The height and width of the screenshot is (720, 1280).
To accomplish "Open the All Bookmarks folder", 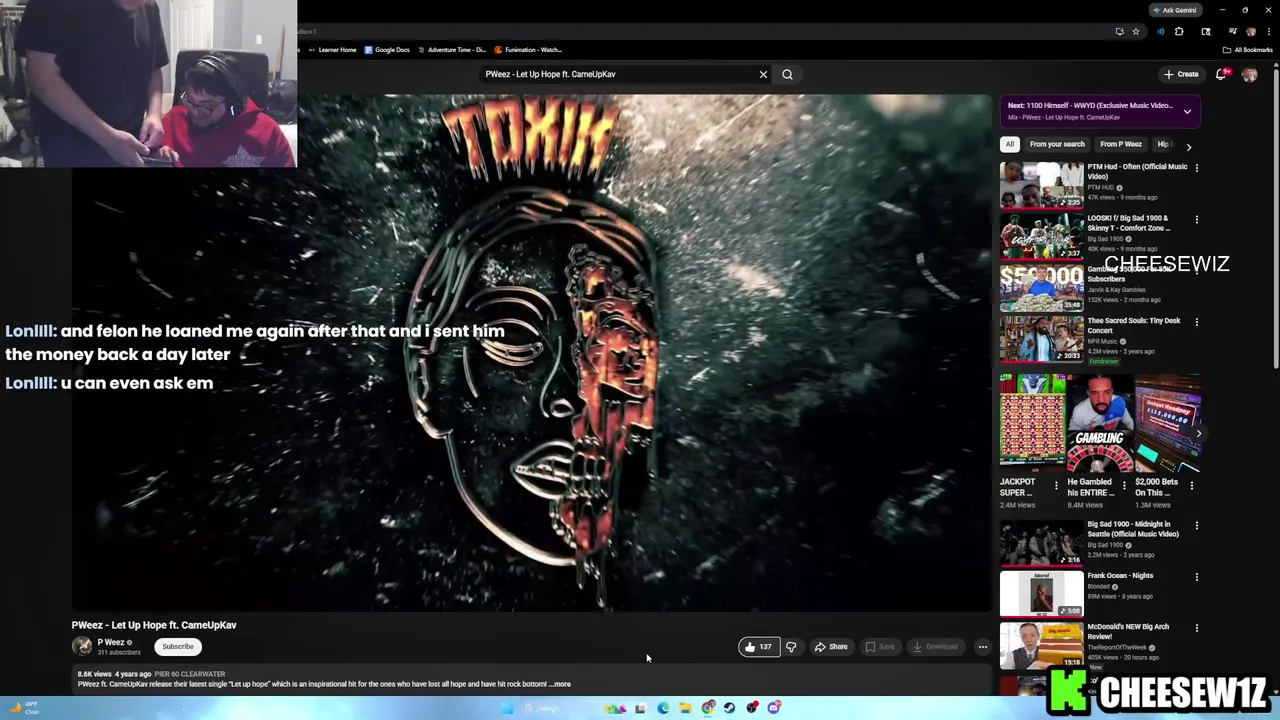I will pyautogui.click(x=1247, y=50).
